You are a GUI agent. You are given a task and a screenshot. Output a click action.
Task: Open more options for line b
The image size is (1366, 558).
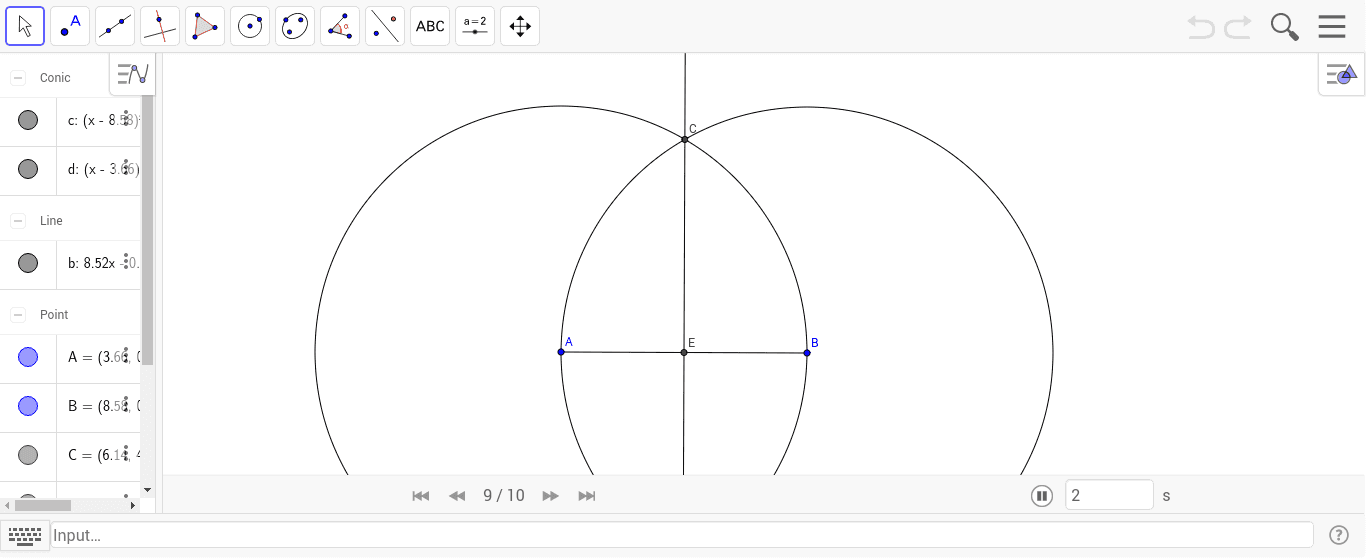(x=126, y=262)
